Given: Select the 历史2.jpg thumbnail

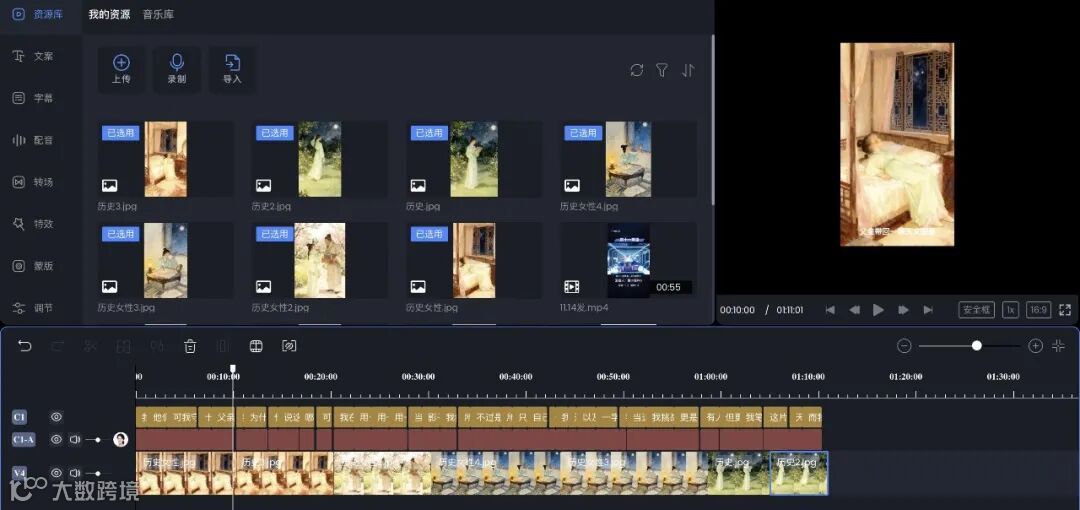Looking at the screenshot, I should (320, 159).
